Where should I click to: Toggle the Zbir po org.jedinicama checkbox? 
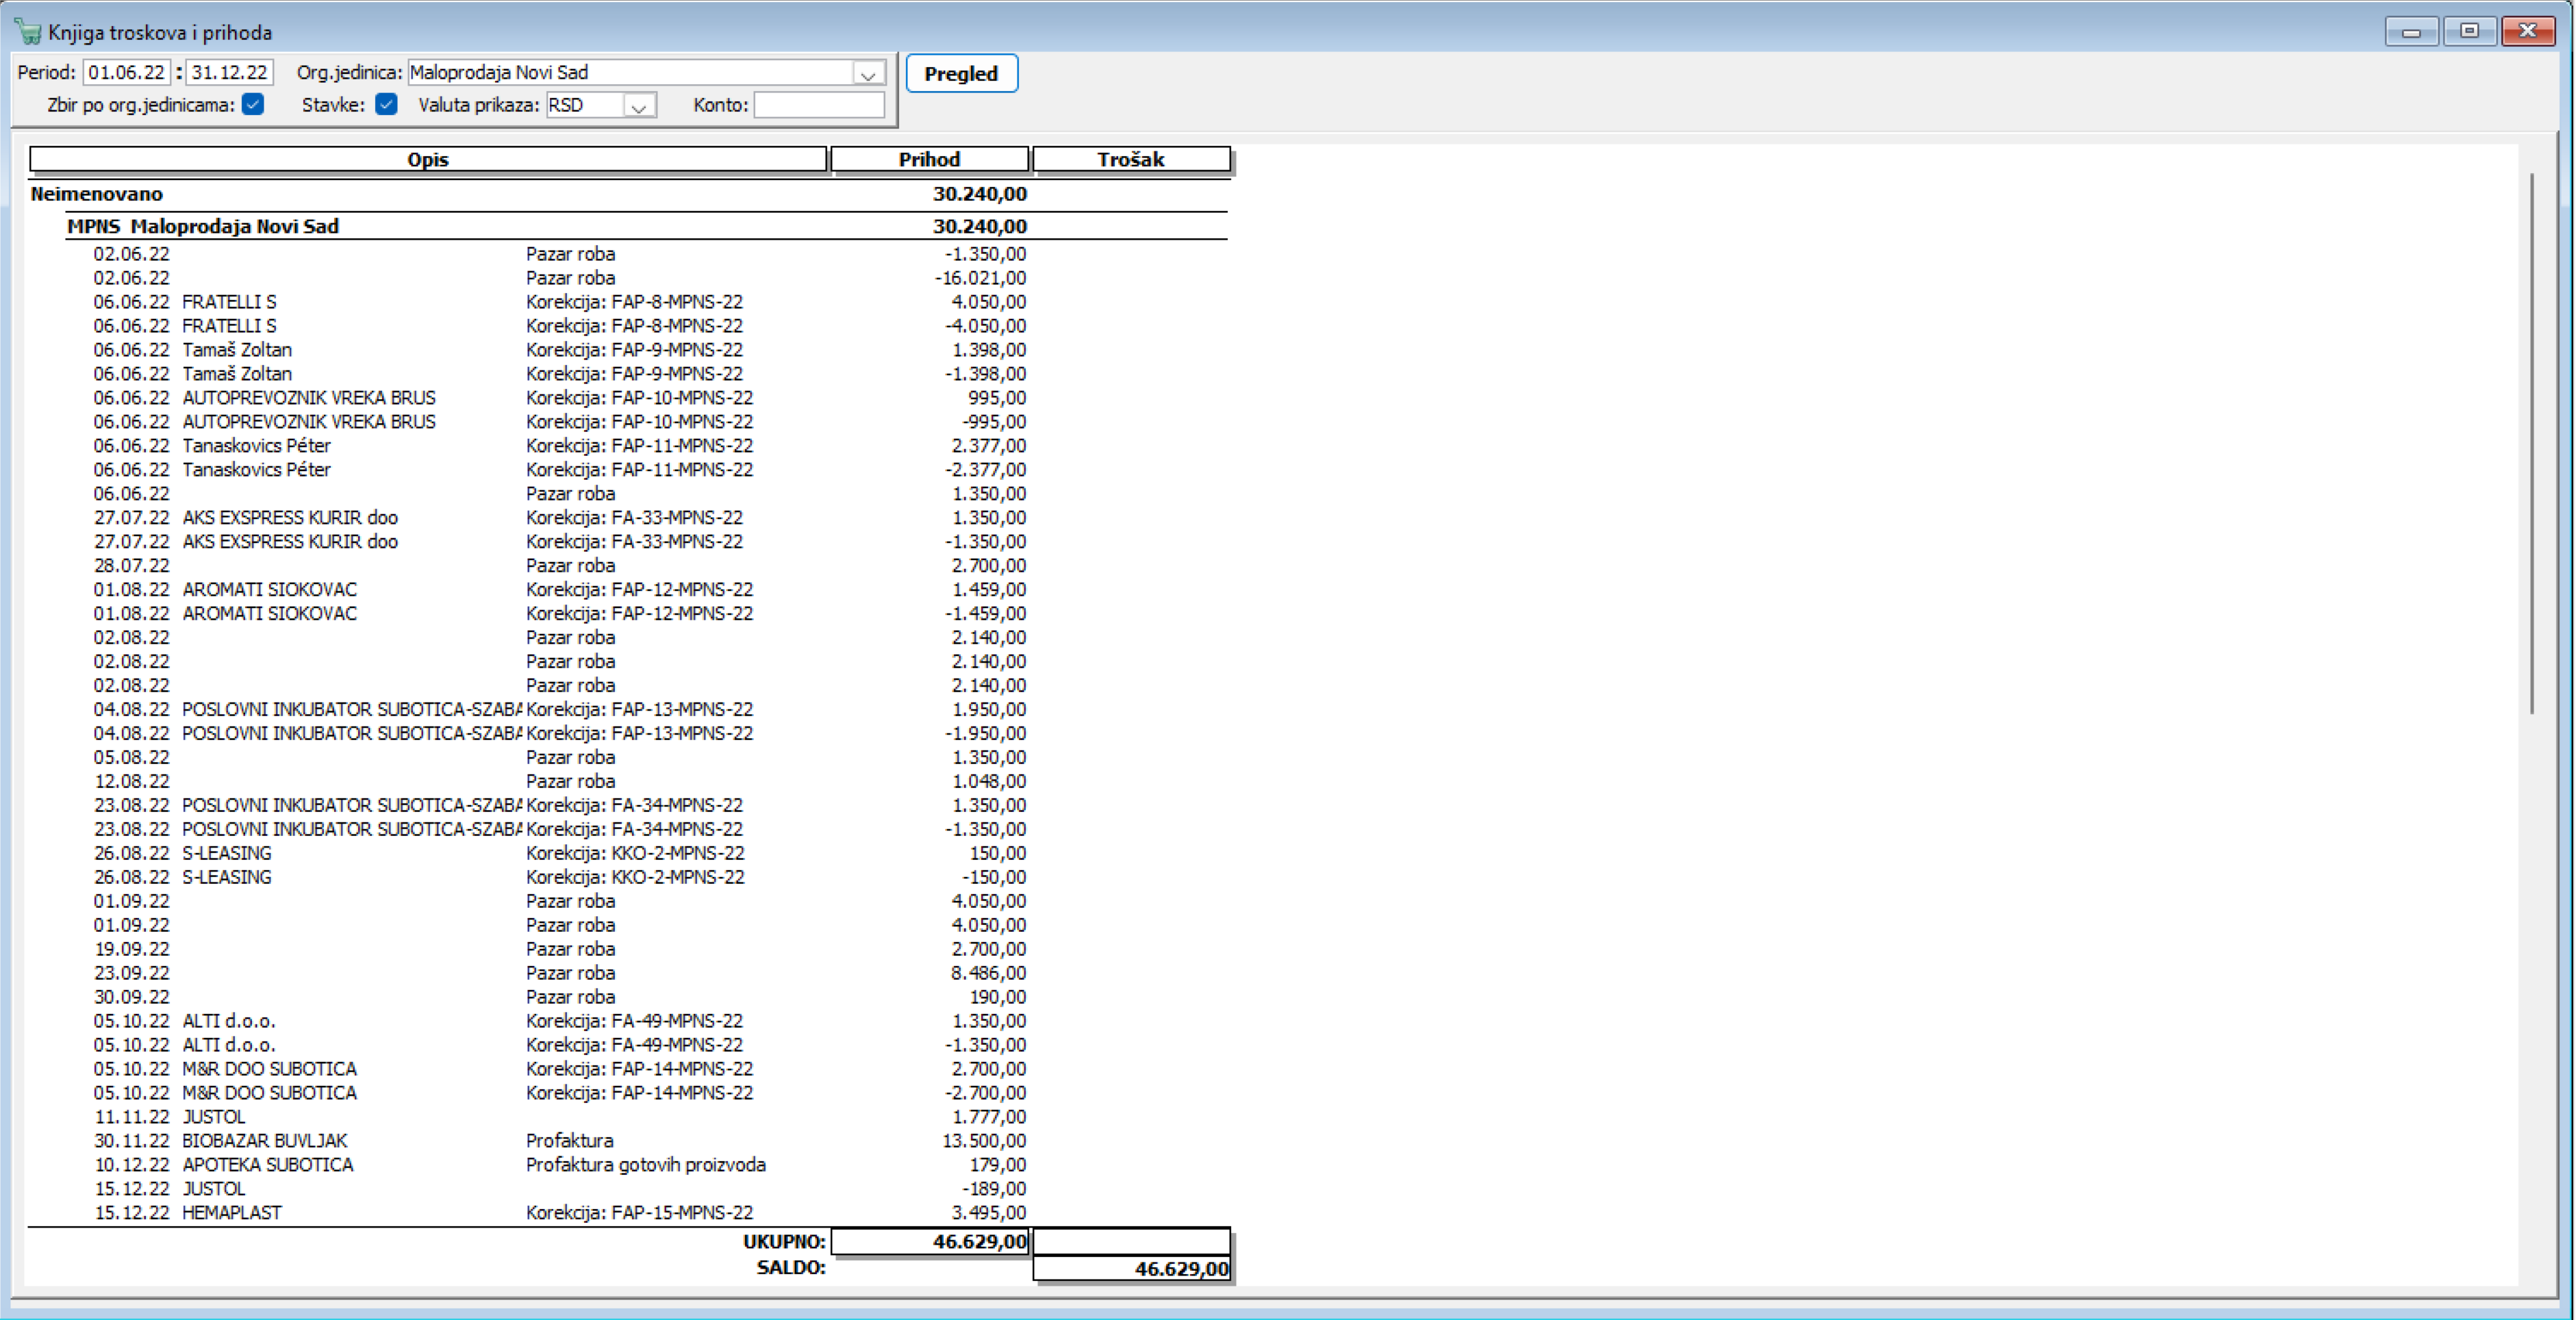tap(253, 105)
